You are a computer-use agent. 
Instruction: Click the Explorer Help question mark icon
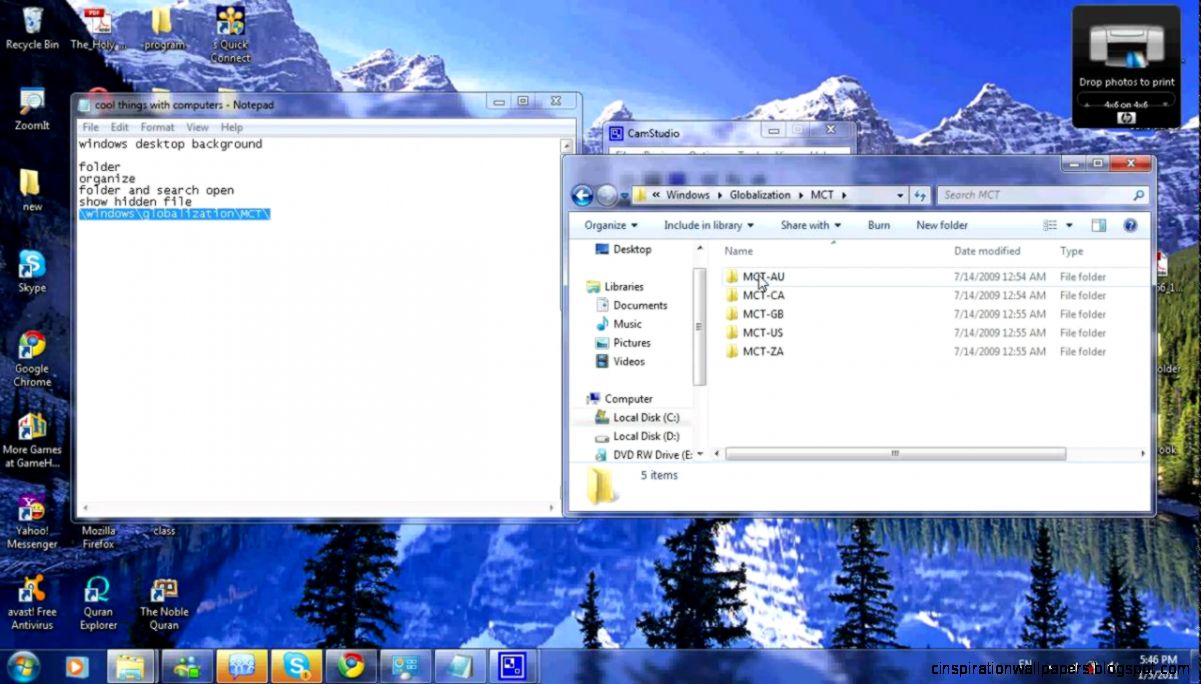(1130, 224)
